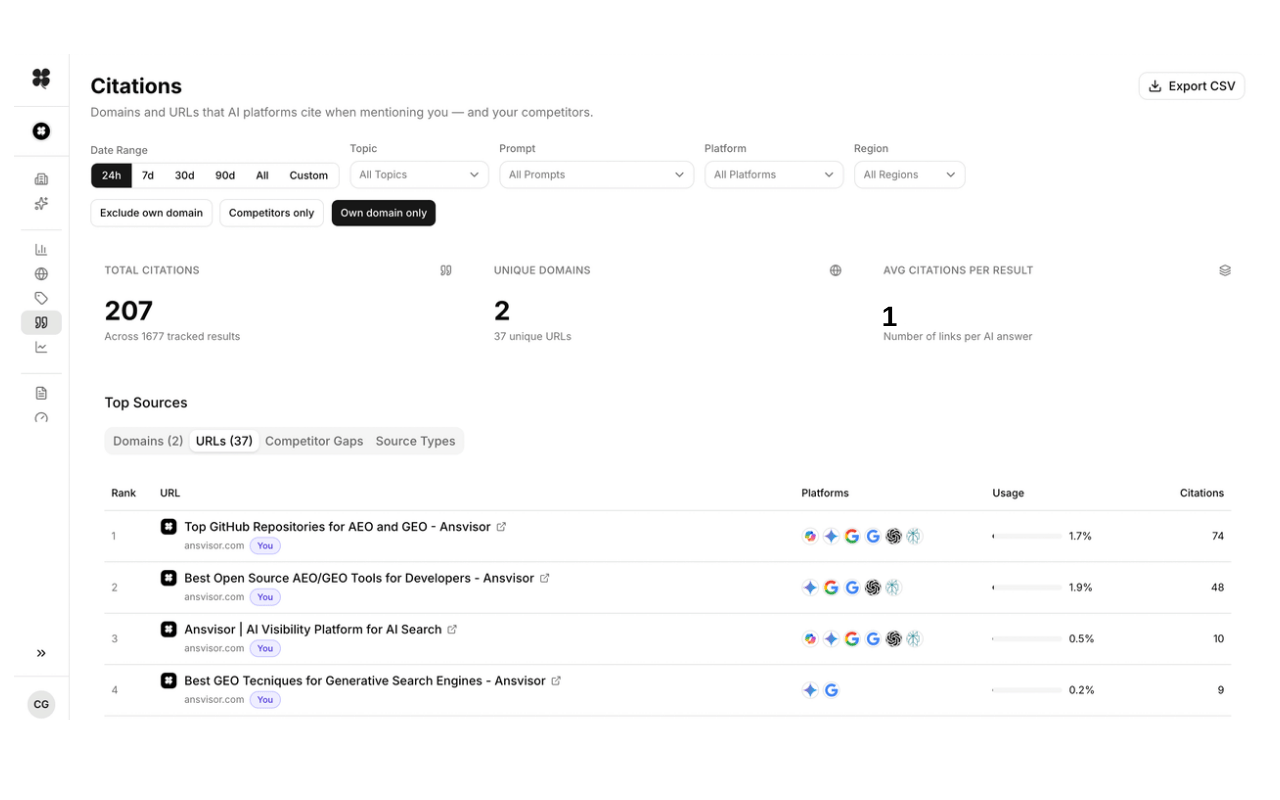
Task: Click the Gemini sparkle icon in rank 4 row
Action: point(810,690)
